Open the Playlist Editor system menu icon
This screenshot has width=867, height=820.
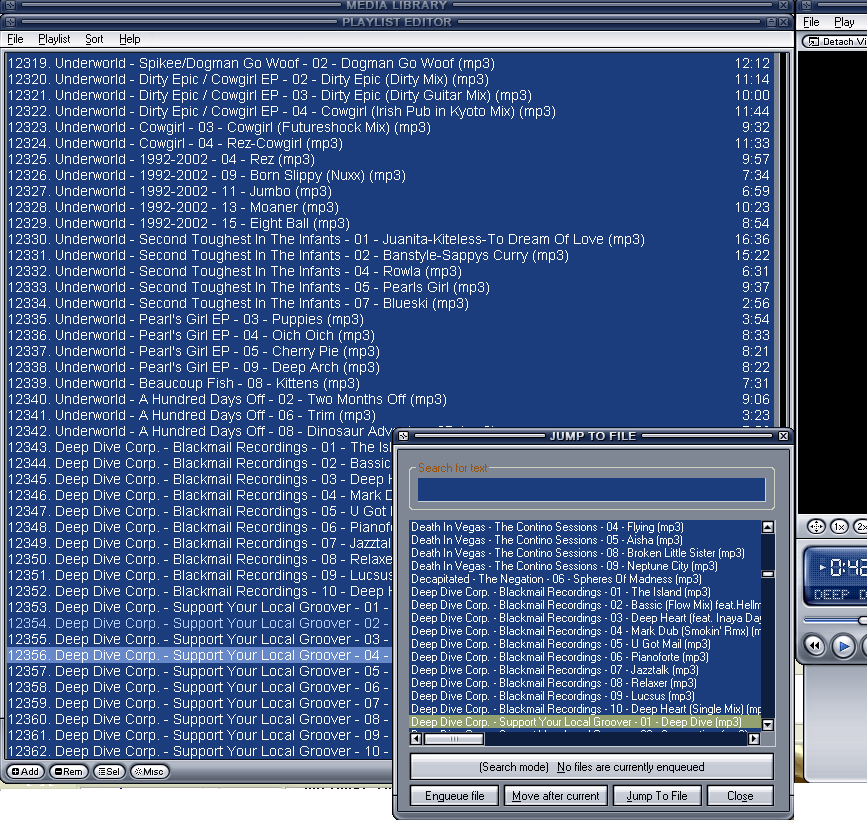pyautogui.click(x=10, y=22)
